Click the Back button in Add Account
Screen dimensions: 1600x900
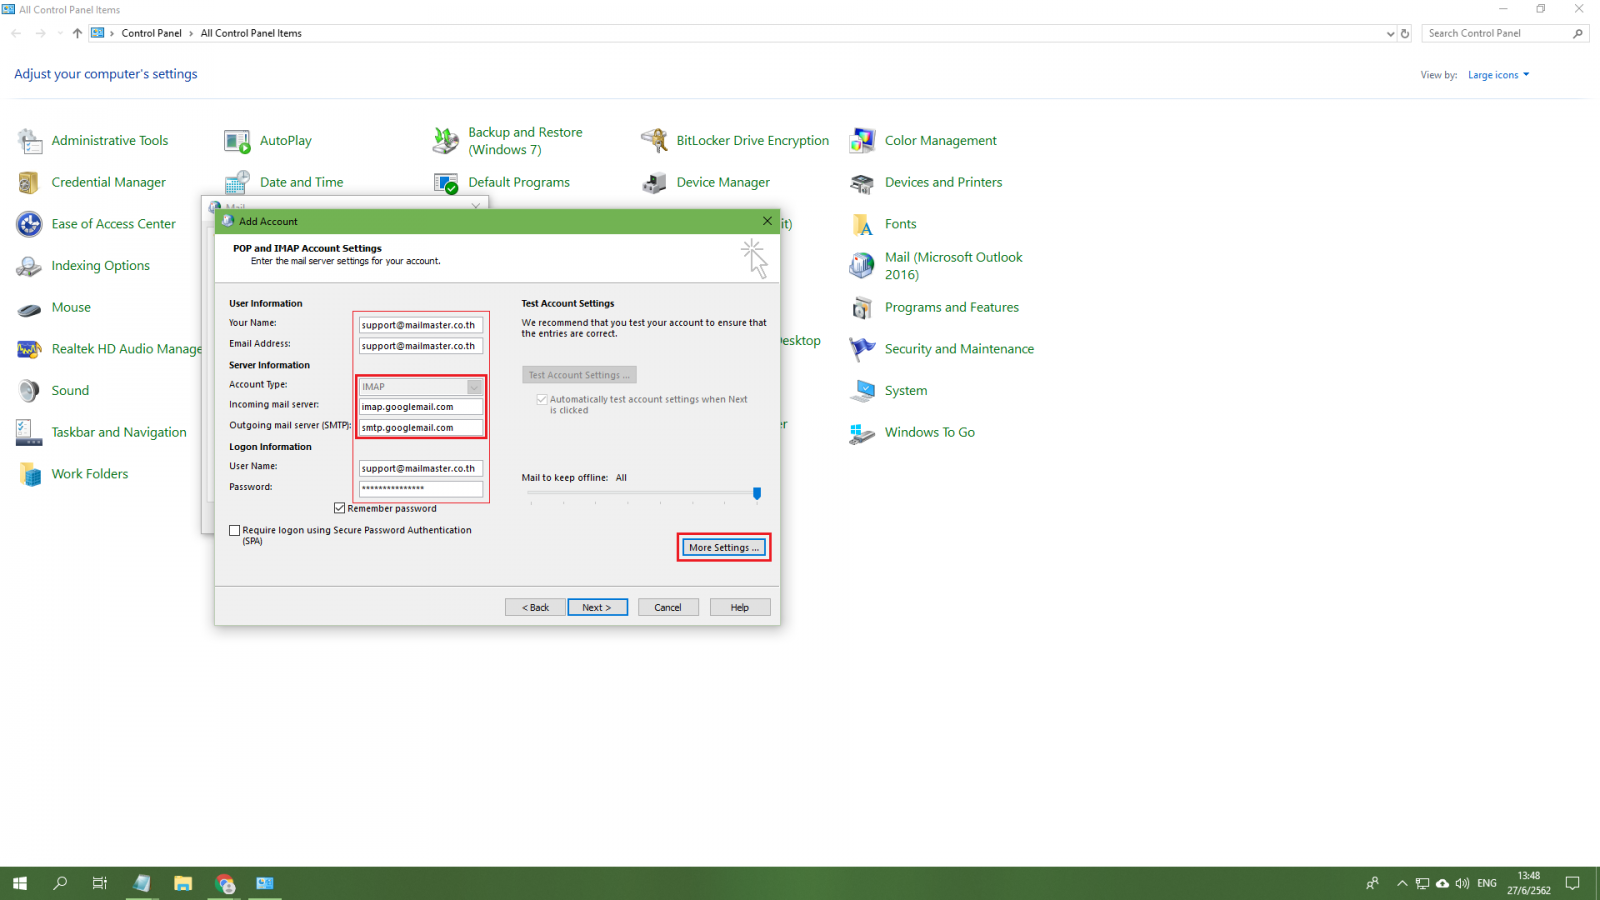point(535,607)
